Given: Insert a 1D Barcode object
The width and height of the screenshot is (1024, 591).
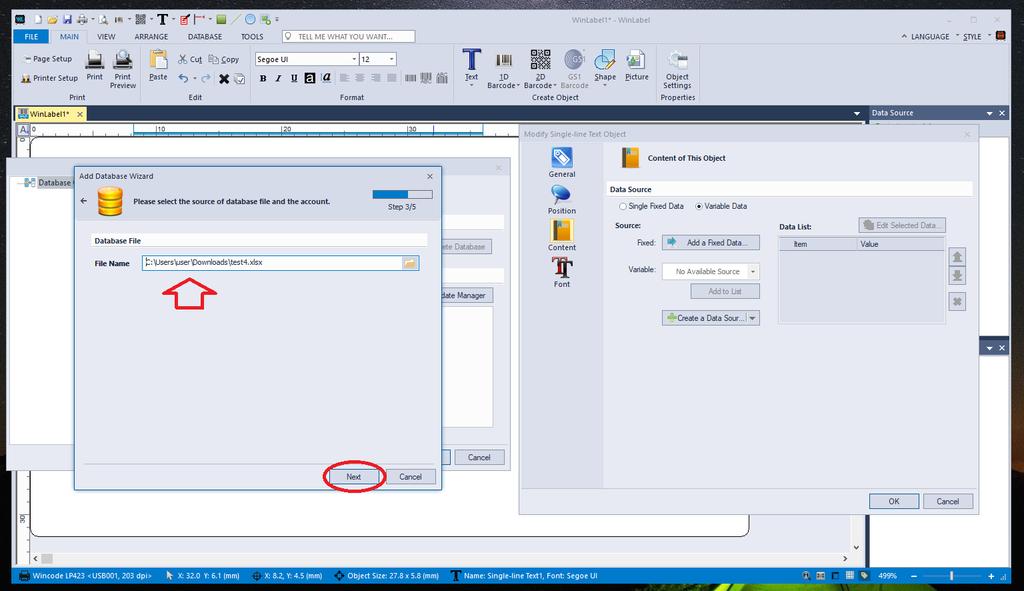Looking at the screenshot, I should click(x=504, y=69).
